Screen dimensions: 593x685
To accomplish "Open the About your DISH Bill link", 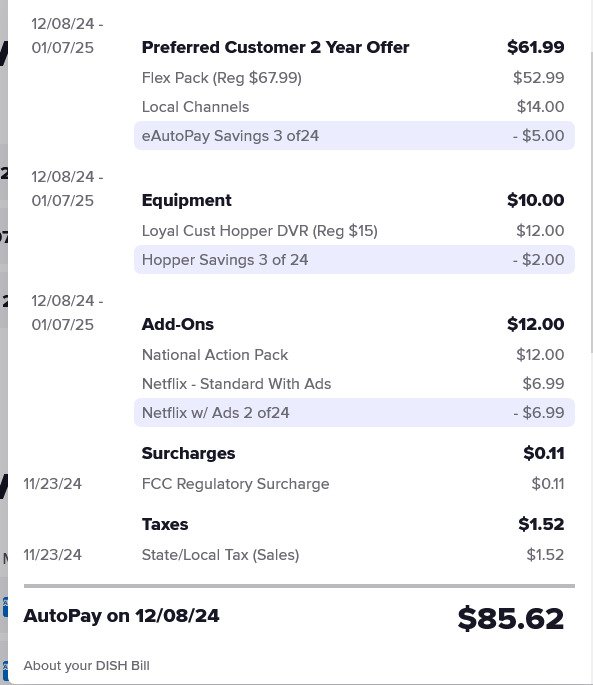I will click(x=87, y=665).
